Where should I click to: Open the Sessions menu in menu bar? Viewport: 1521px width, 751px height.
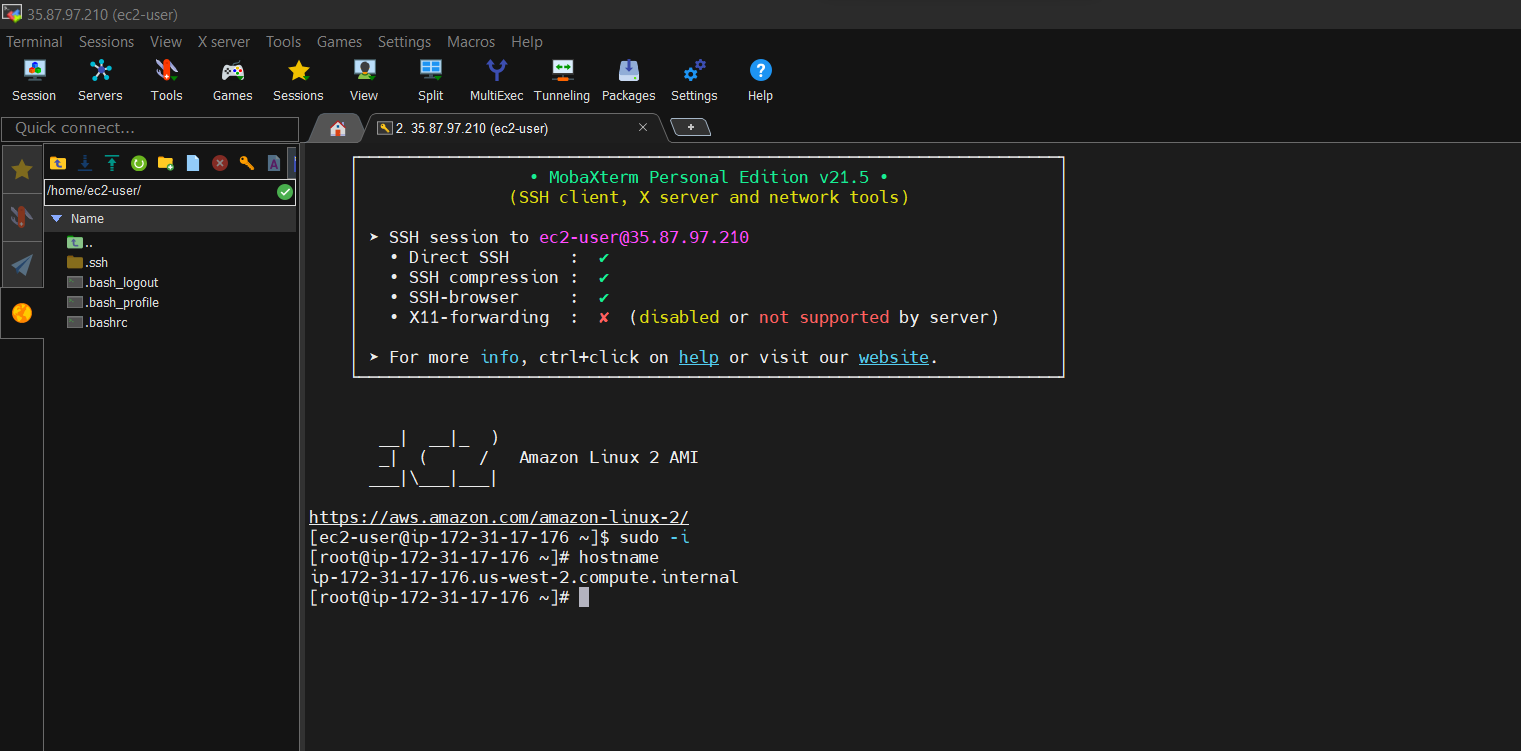pos(106,42)
